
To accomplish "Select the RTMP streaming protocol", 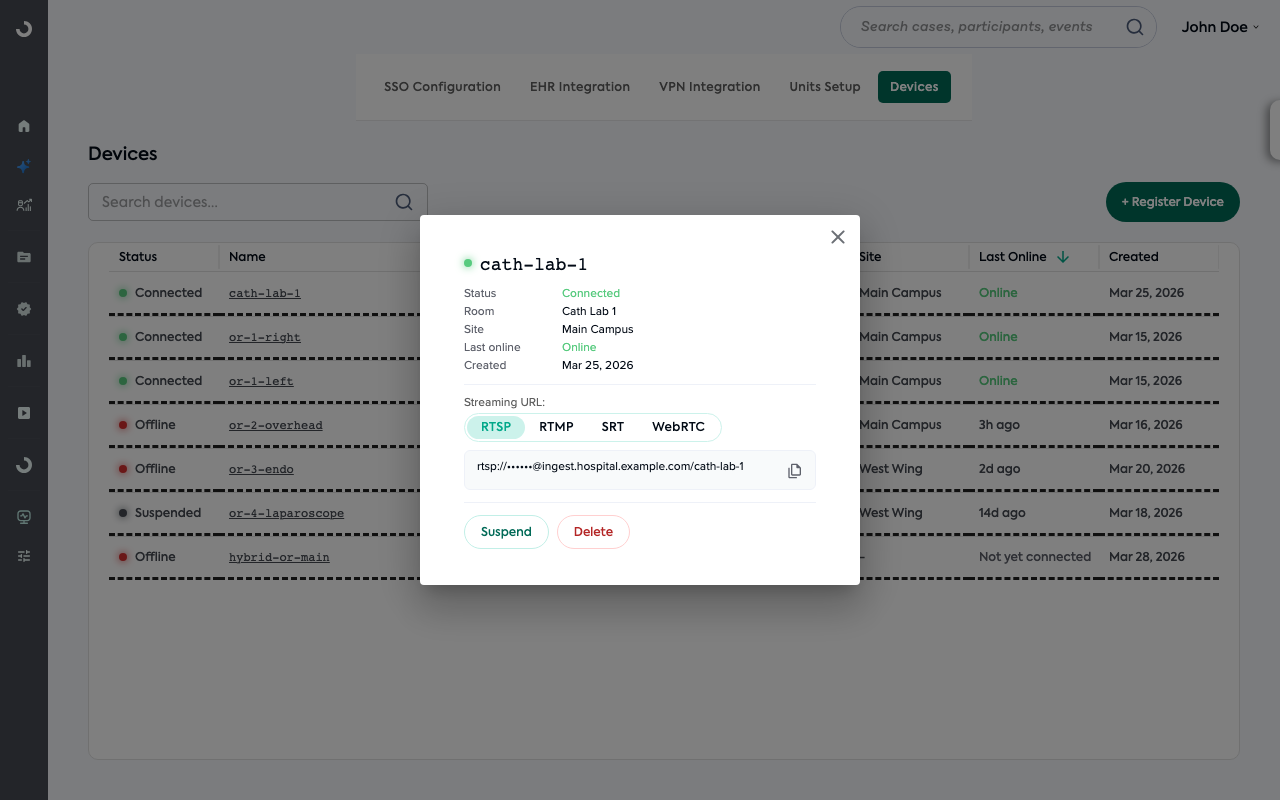I will (x=556, y=427).
